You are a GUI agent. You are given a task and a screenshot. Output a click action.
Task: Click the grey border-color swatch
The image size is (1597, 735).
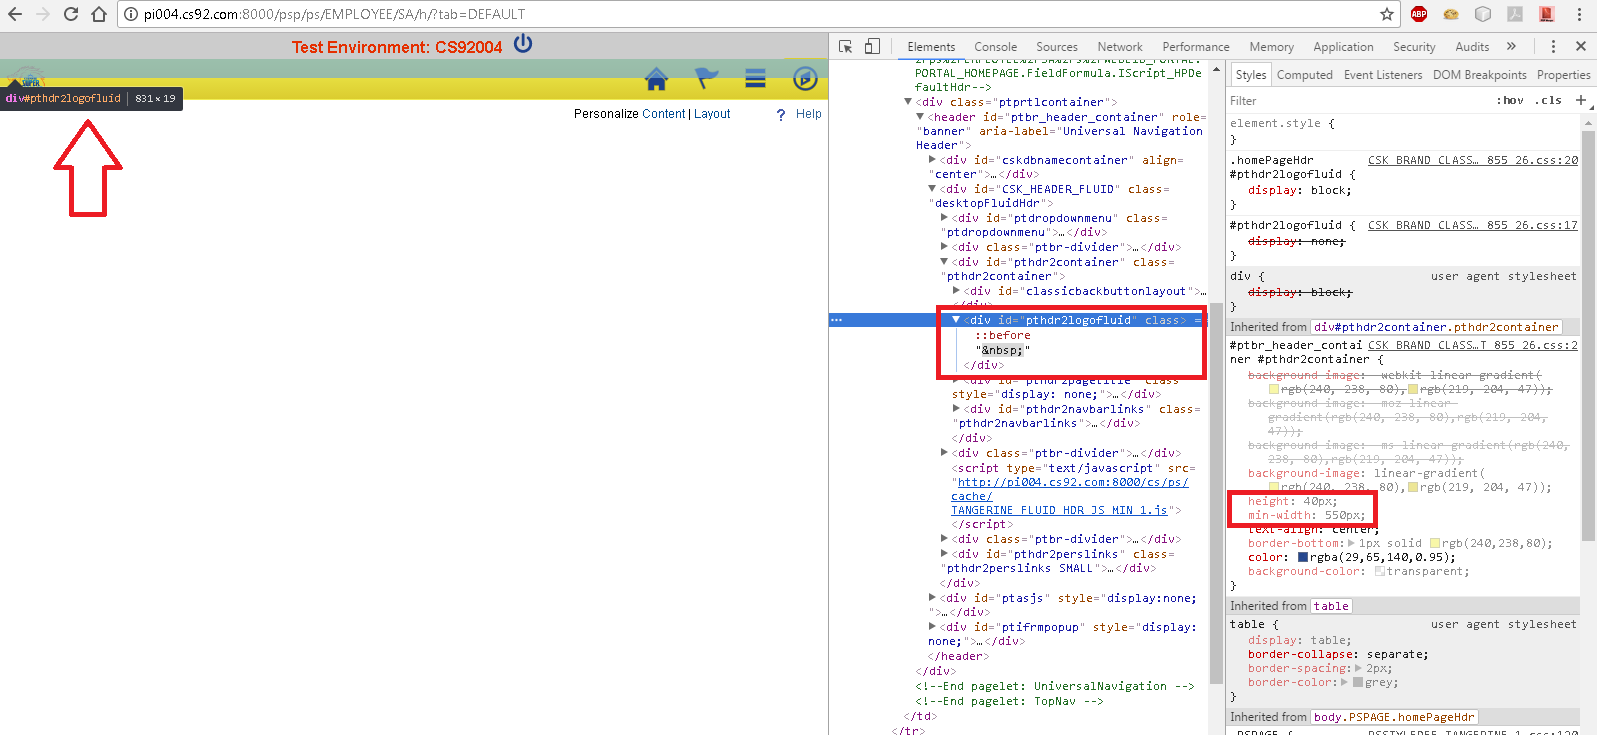(x=1358, y=682)
